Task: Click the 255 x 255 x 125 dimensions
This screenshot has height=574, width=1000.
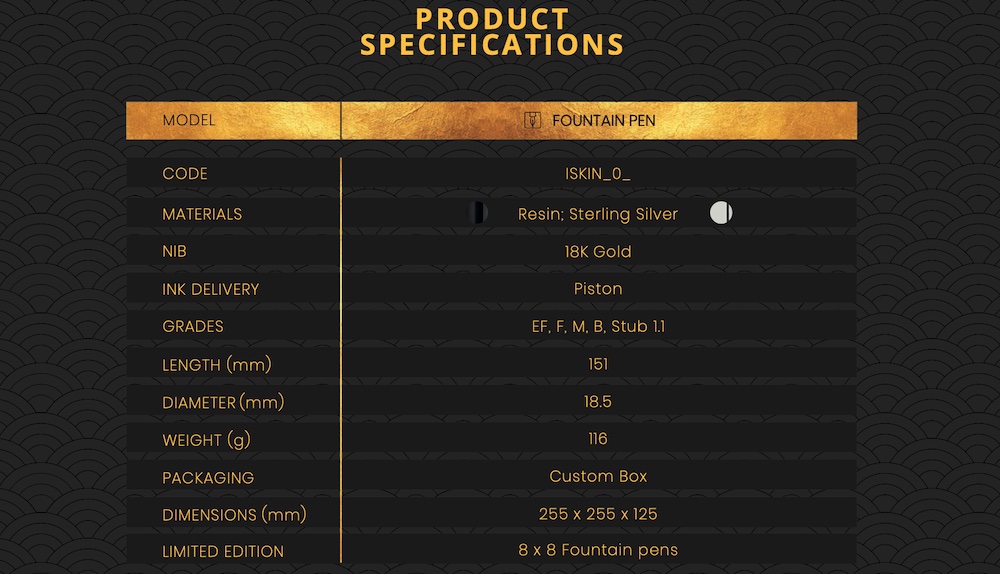Action: pyautogui.click(x=598, y=513)
